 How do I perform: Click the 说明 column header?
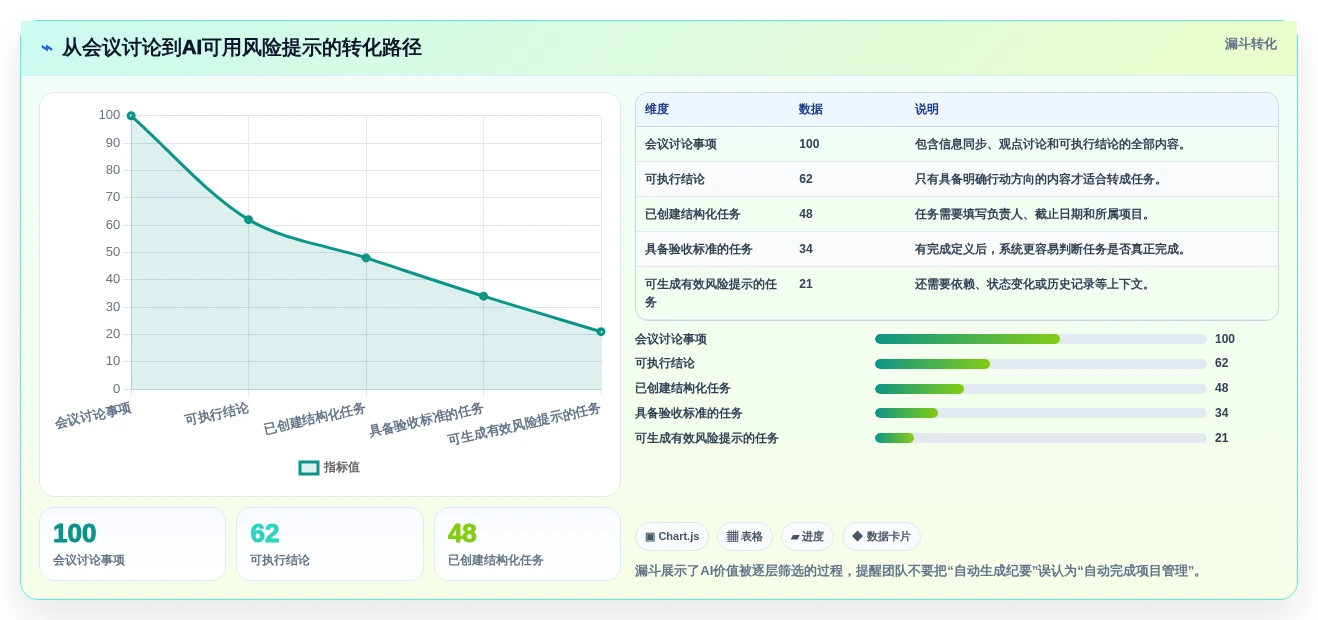click(927, 110)
